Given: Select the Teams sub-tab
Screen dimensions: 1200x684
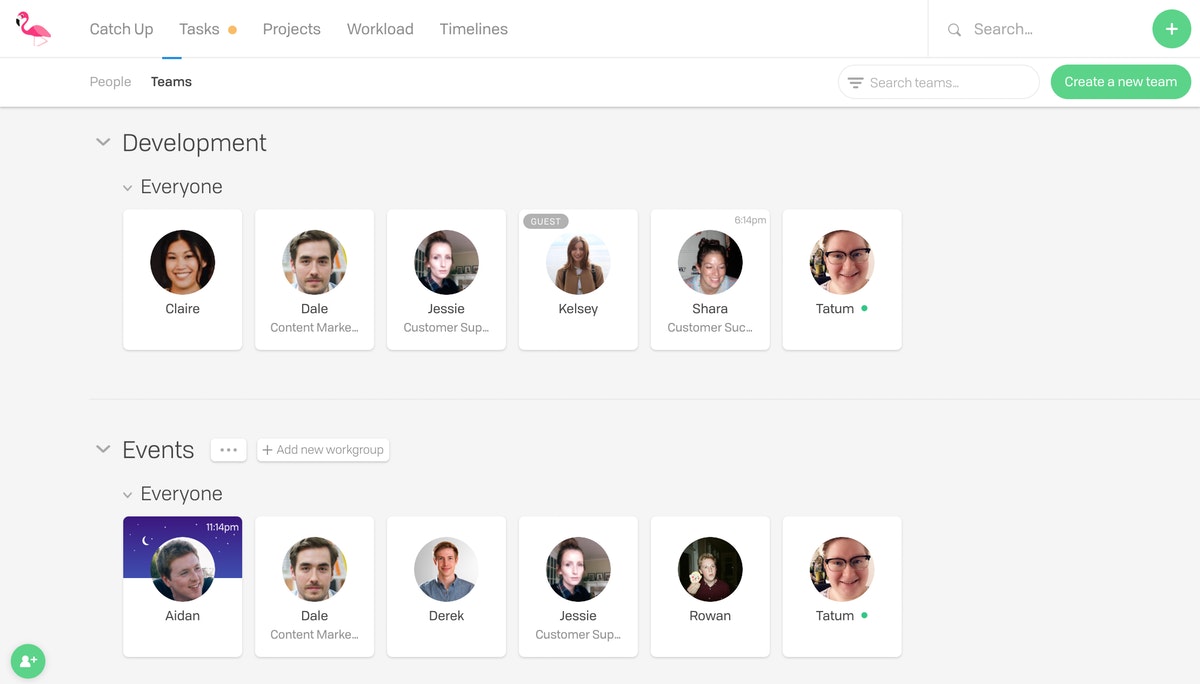Looking at the screenshot, I should point(171,82).
